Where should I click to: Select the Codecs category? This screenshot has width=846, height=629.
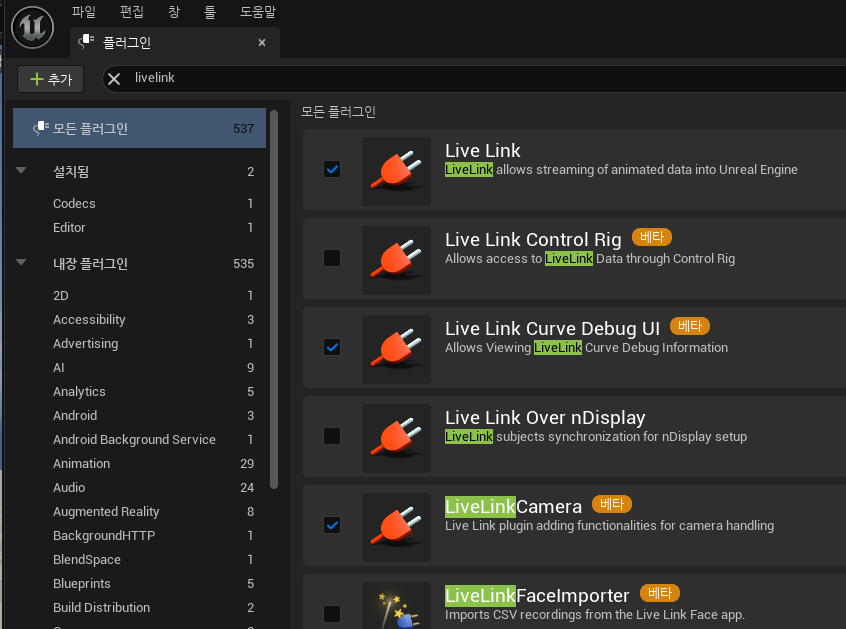[139, 203]
